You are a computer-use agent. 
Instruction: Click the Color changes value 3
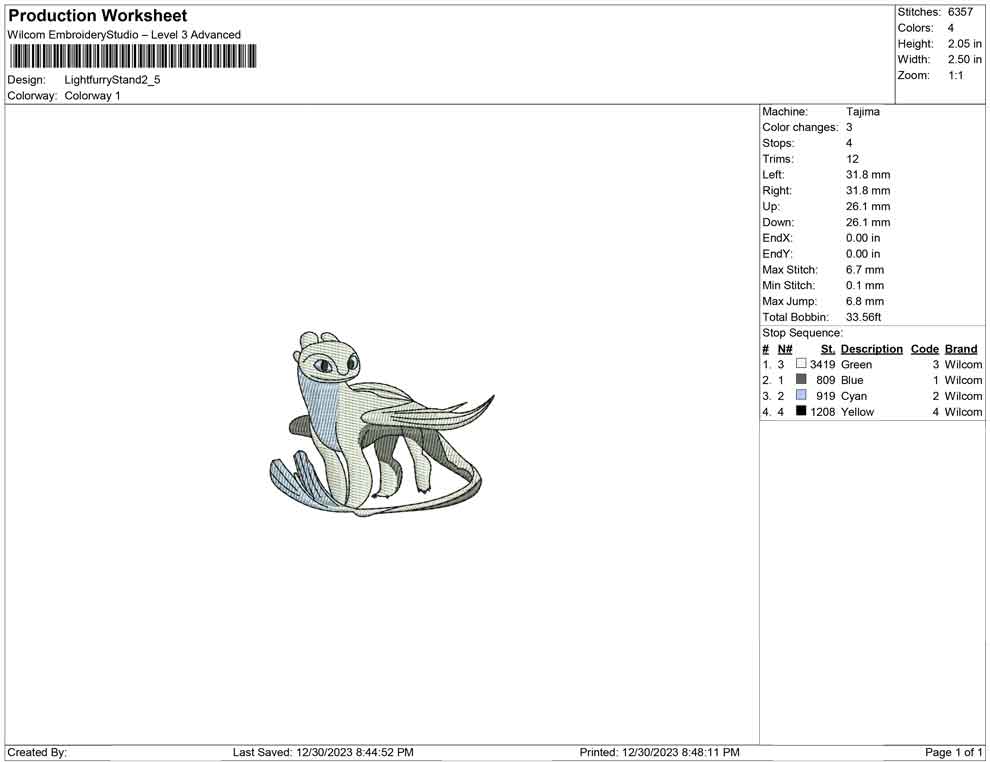pyautogui.click(x=849, y=127)
